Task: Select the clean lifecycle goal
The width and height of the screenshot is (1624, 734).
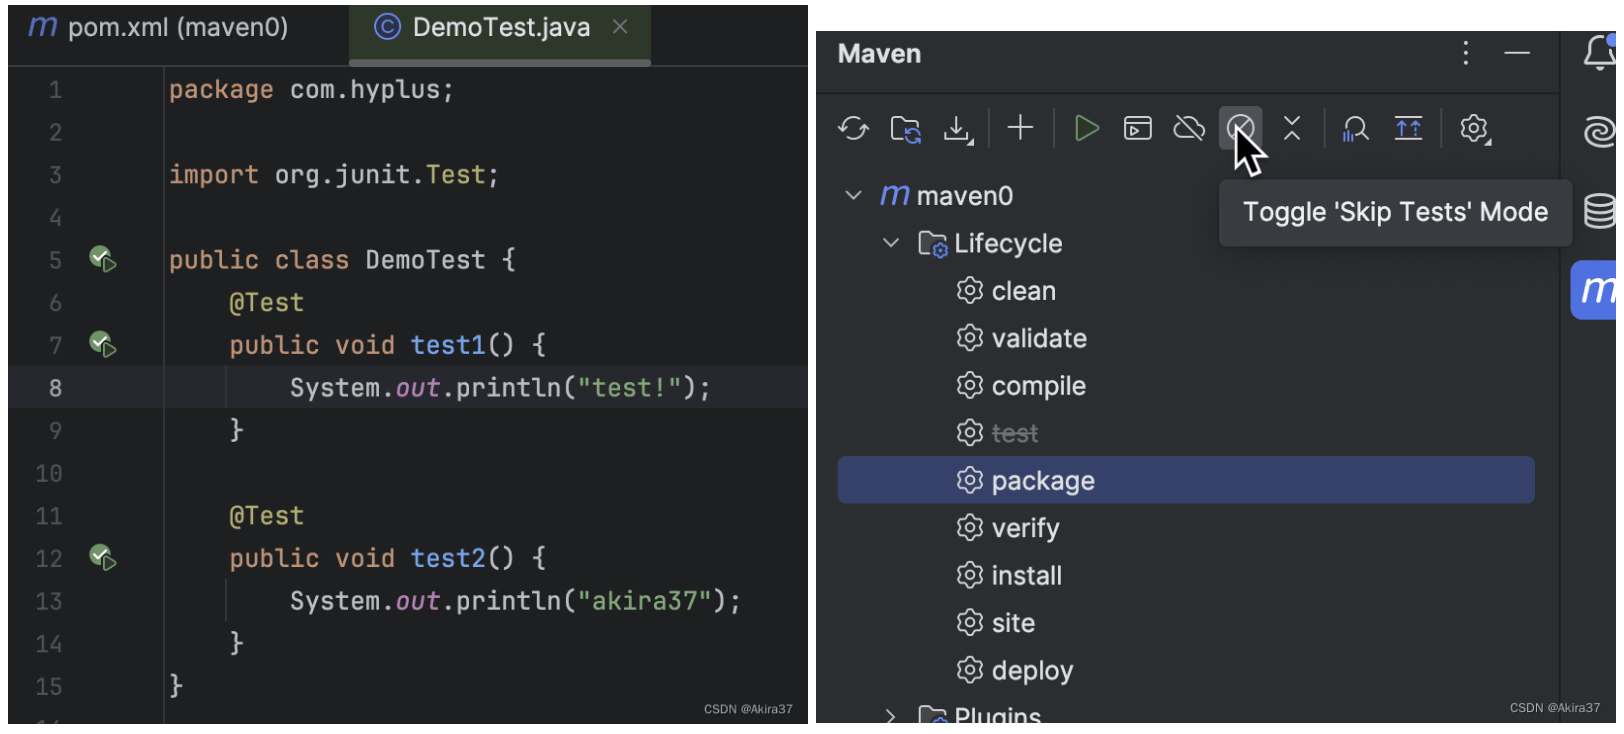Action: pyautogui.click(x=1023, y=291)
